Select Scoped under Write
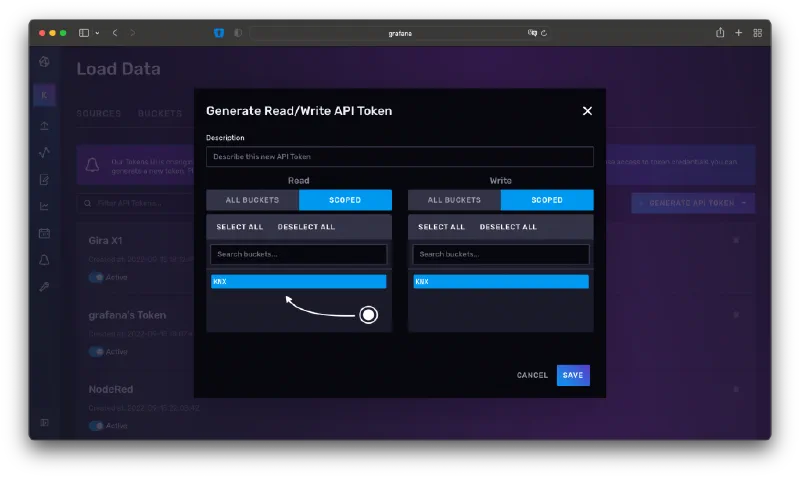 (547, 200)
